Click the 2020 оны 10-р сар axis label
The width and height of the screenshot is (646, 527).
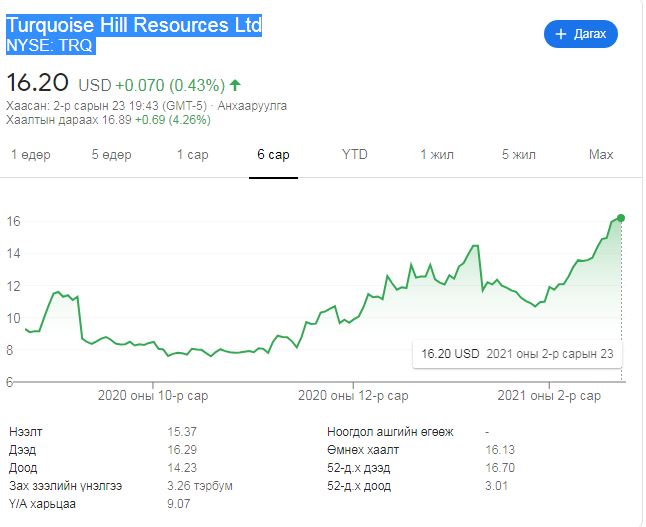153,396
